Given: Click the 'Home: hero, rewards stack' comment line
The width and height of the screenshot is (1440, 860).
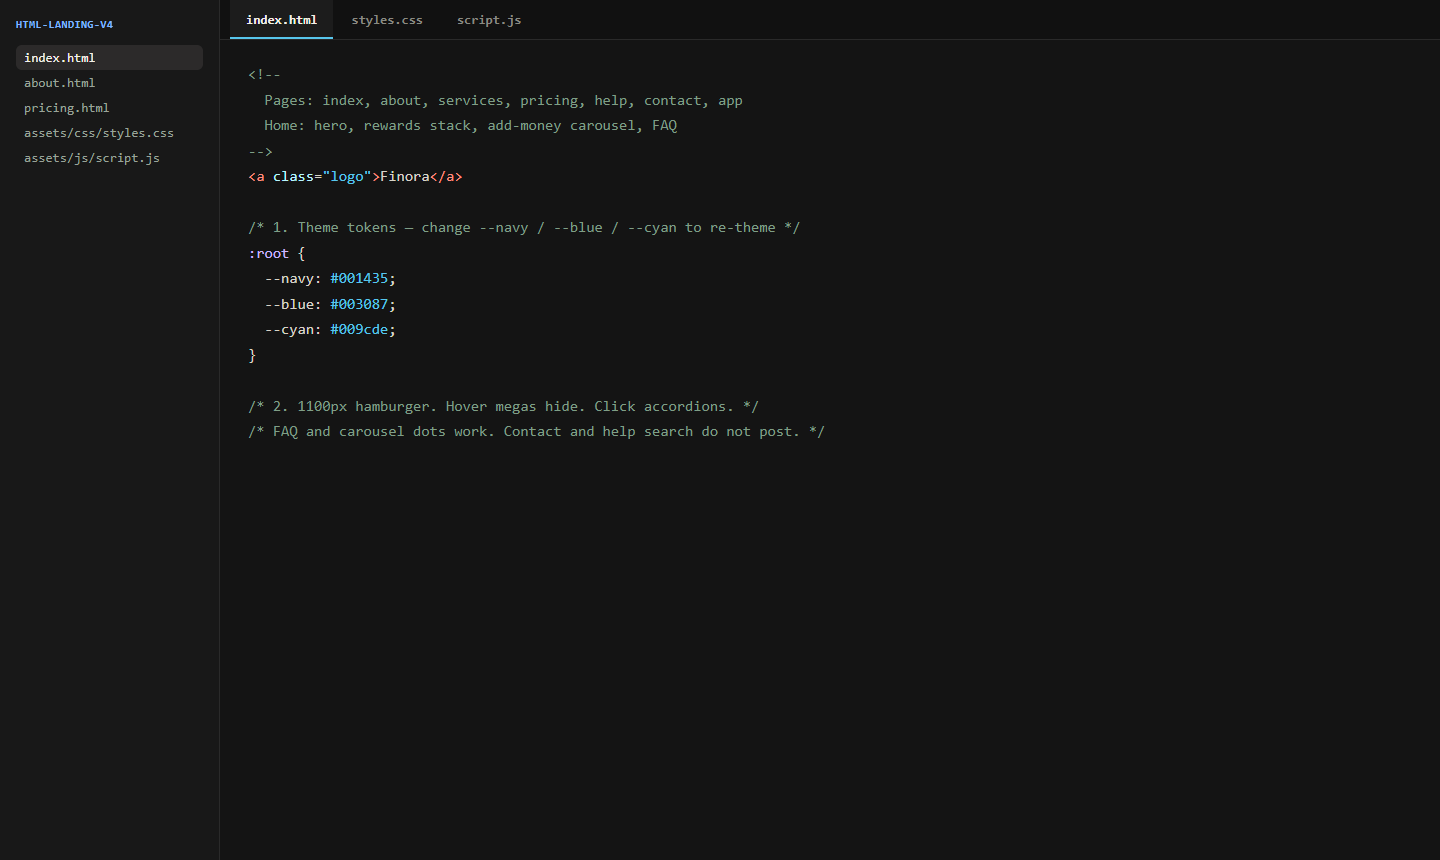Looking at the screenshot, I should click(470, 126).
